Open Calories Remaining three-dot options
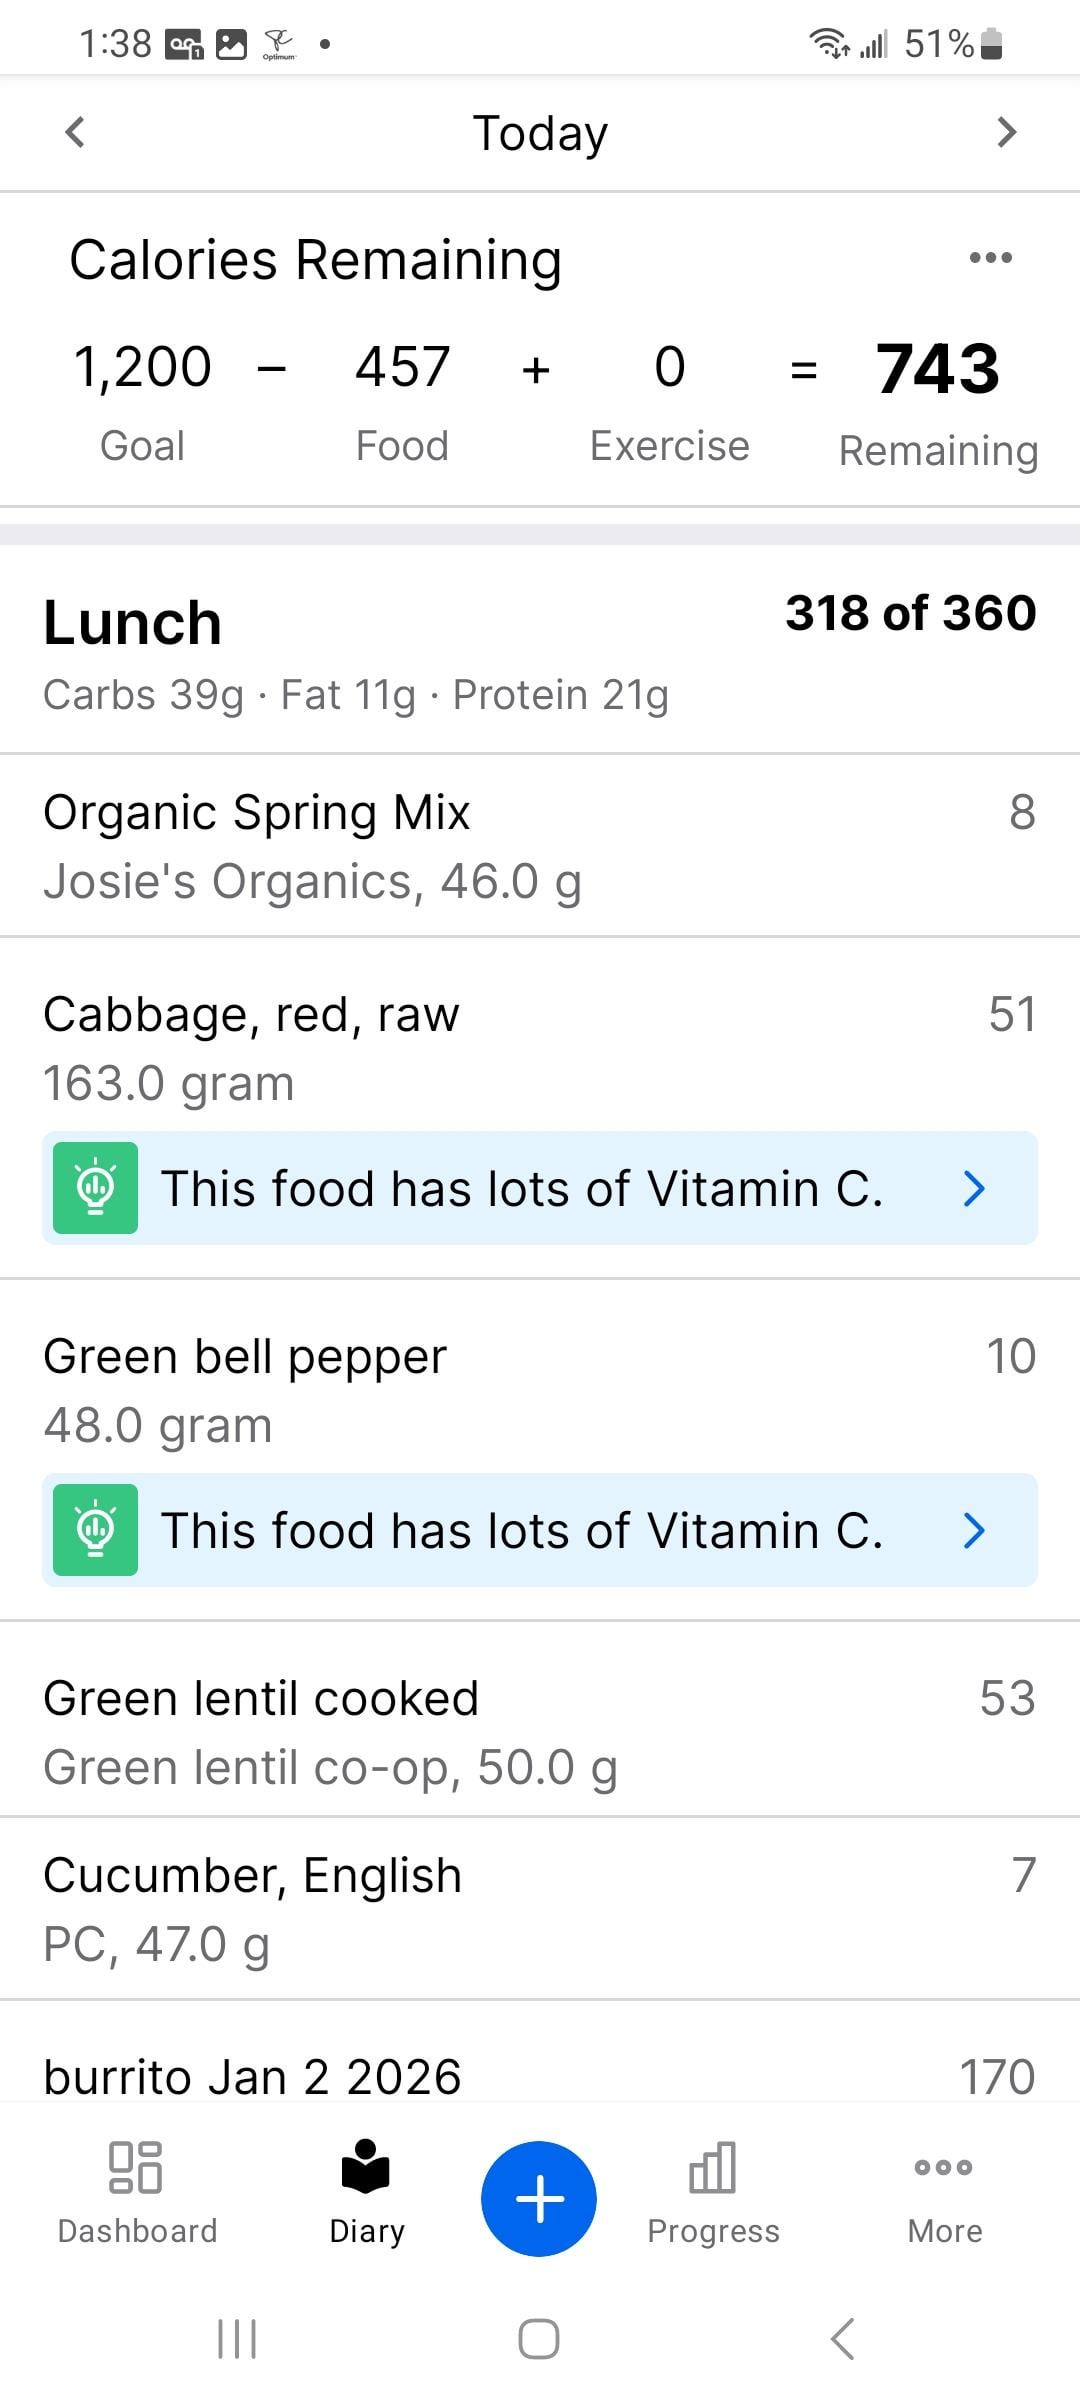 (990, 258)
